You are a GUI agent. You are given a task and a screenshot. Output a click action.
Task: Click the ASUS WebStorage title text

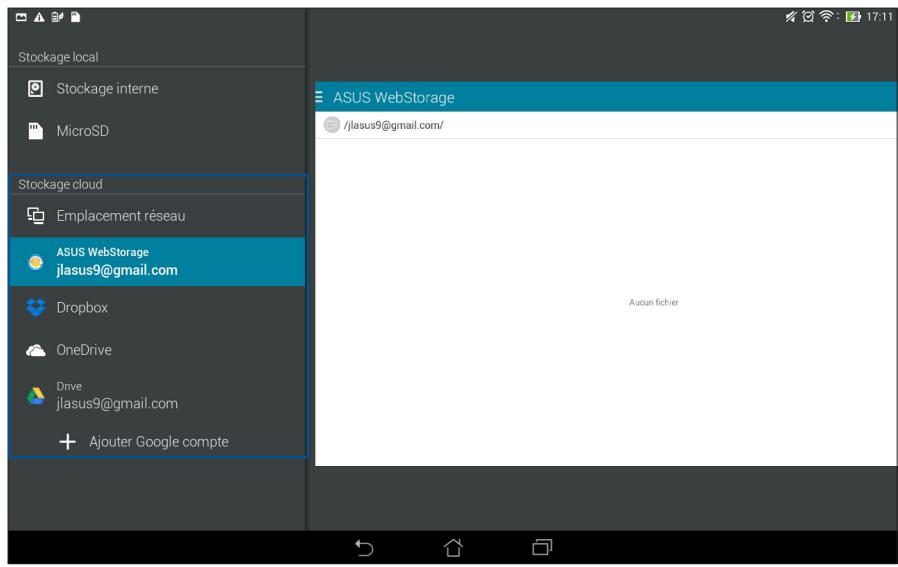(x=394, y=98)
